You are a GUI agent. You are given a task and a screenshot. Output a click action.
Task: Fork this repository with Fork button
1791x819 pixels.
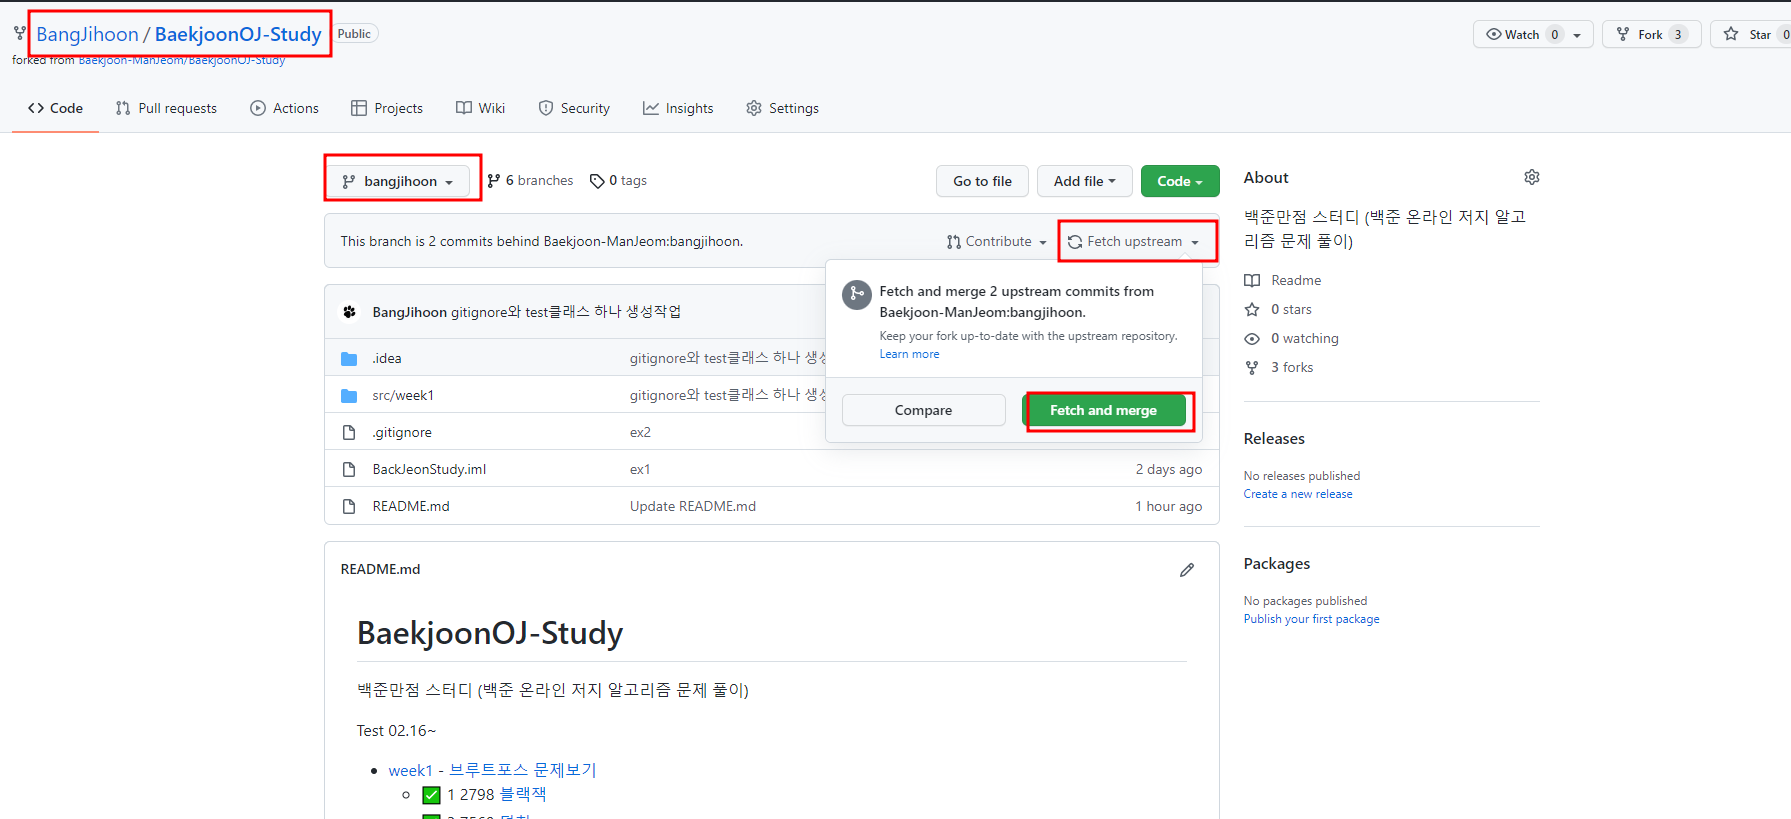pyautogui.click(x=1651, y=34)
